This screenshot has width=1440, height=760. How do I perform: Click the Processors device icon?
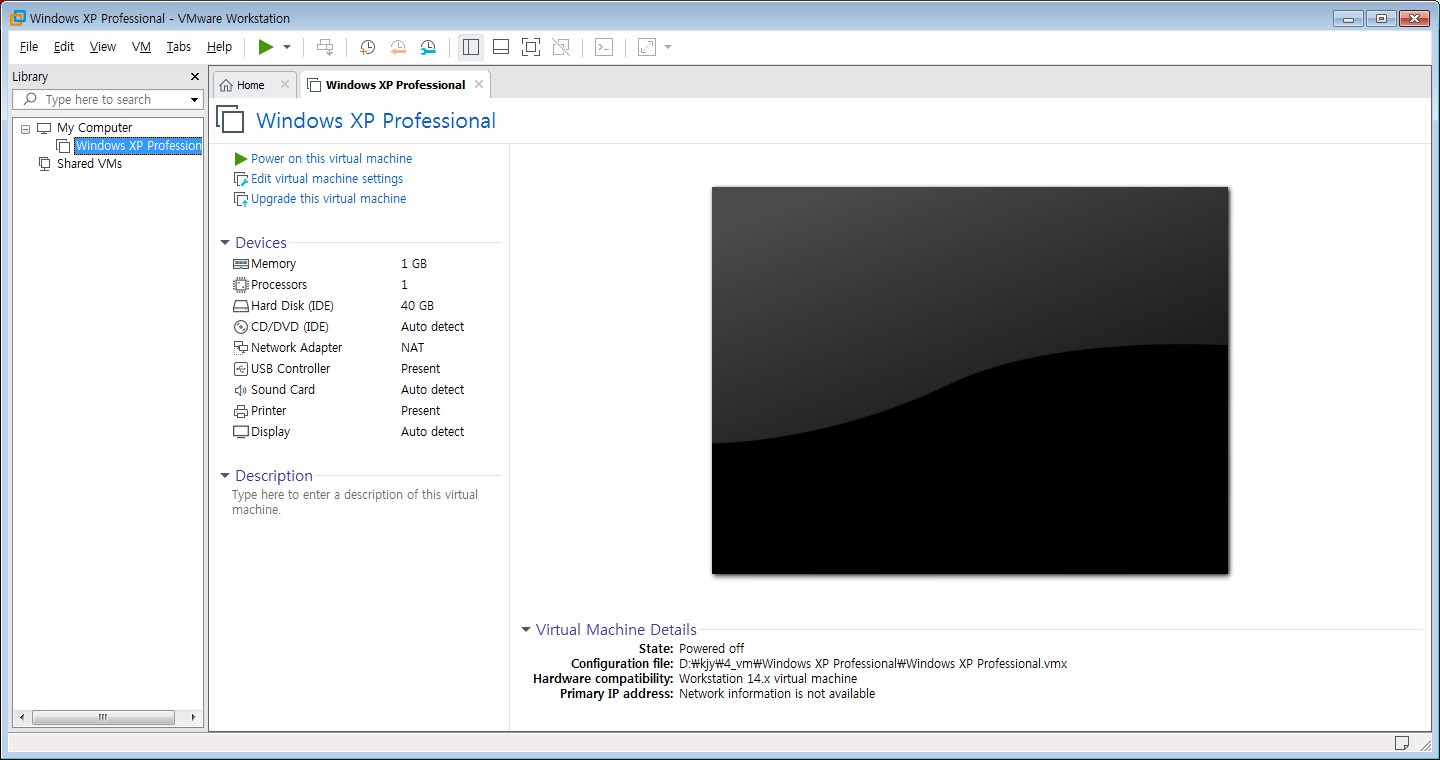pos(240,285)
